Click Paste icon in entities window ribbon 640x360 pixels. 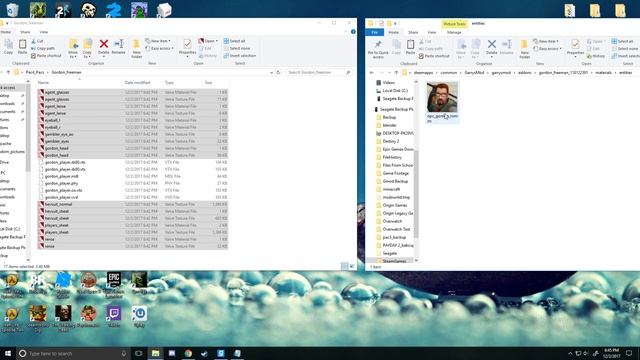point(410,44)
